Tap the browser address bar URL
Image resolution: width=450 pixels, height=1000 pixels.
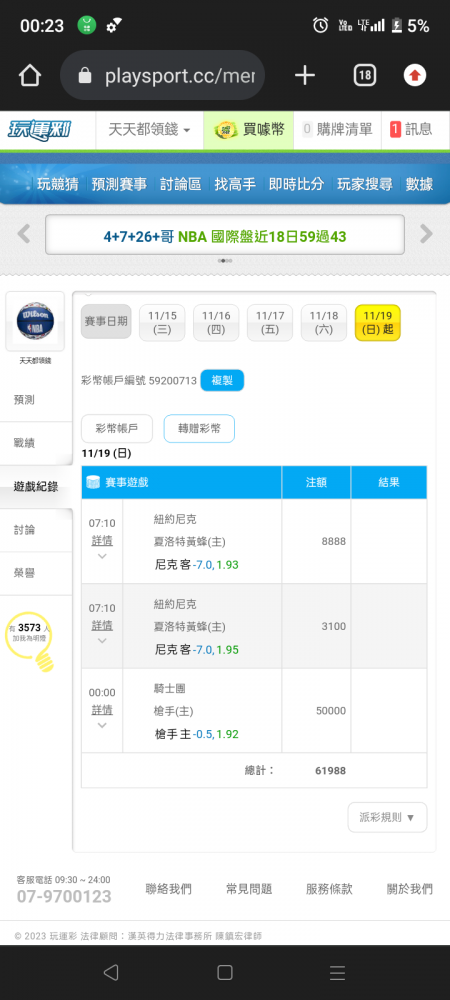point(180,77)
